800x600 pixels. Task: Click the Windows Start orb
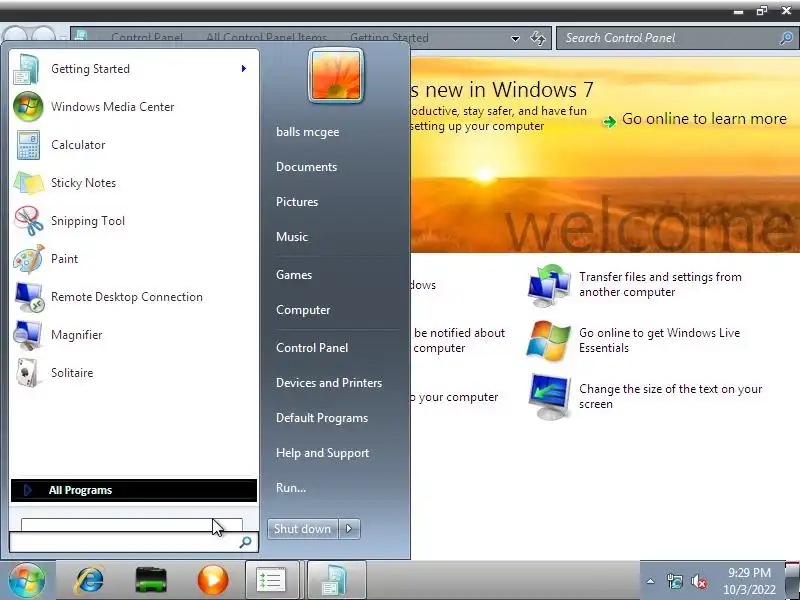[27, 580]
